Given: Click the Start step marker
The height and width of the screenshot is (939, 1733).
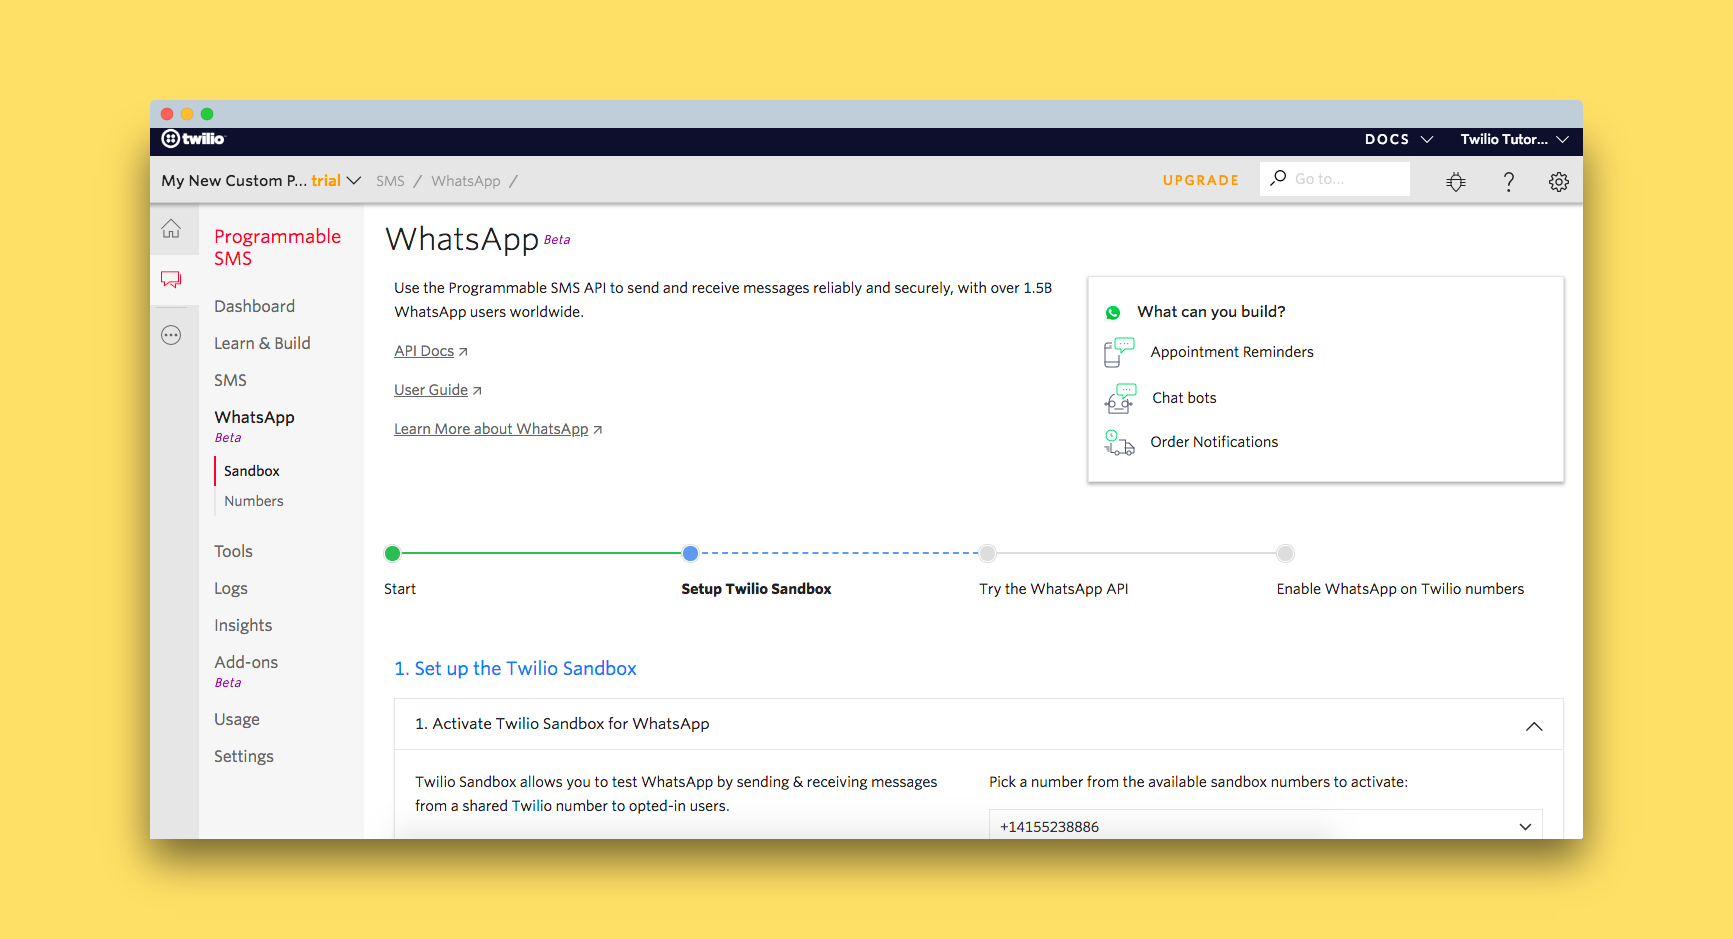Looking at the screenshot, I should tap(393, 553).
